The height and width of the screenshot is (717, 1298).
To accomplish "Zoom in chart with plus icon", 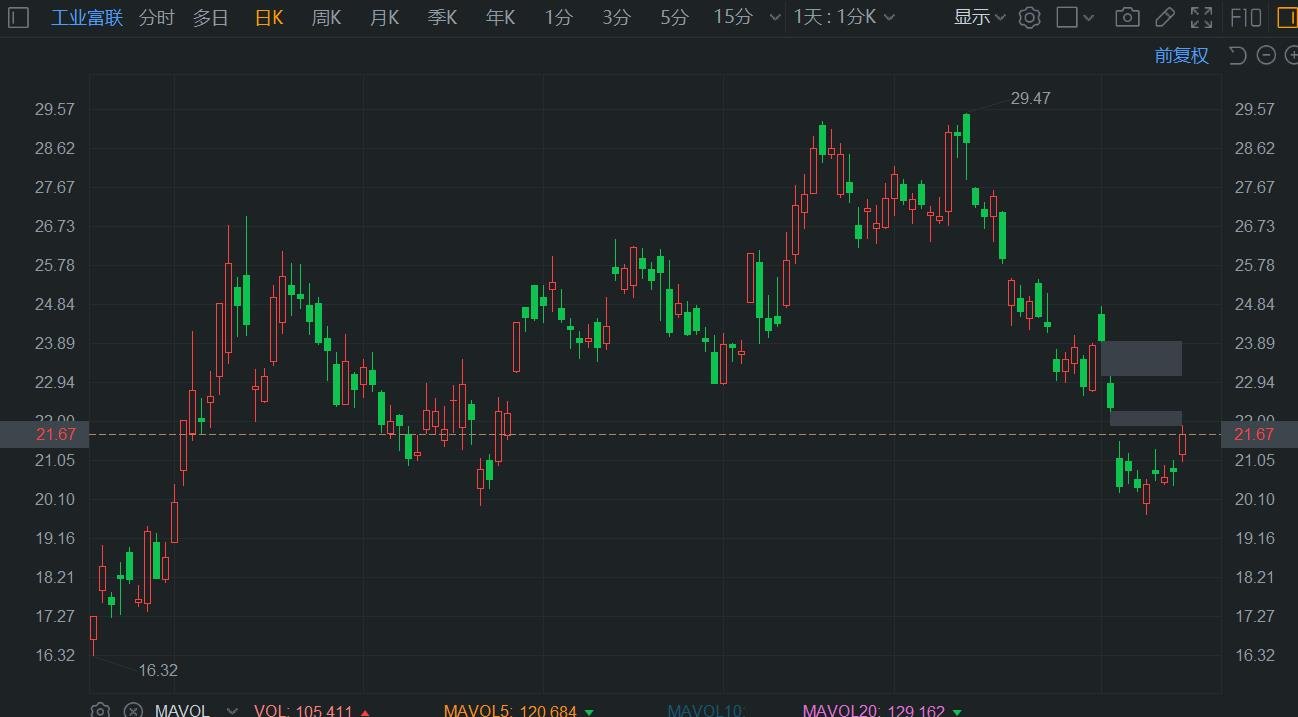I will point(1290,55).
